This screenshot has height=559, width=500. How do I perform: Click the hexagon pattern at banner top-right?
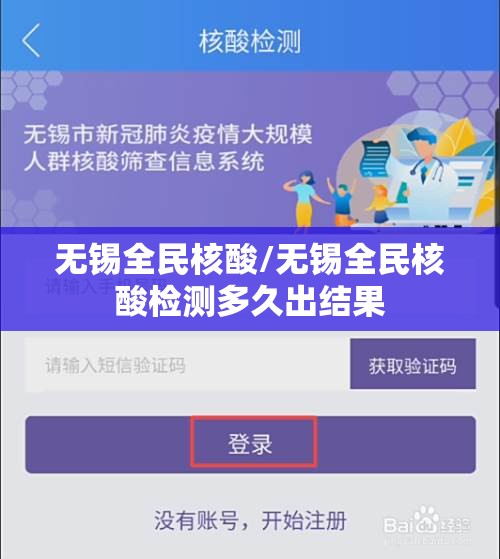(442, 93)
